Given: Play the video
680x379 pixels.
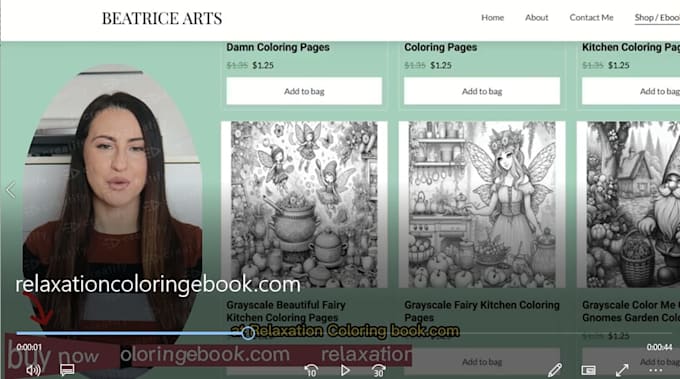Looking at the screenshot, I should point(345,370).
